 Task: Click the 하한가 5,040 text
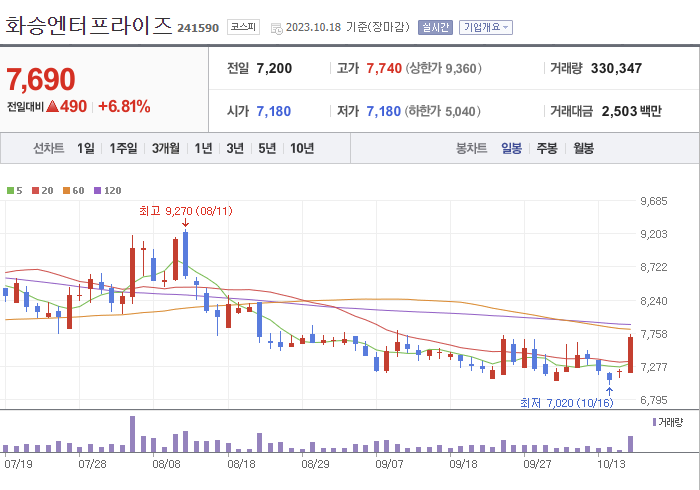442,111
